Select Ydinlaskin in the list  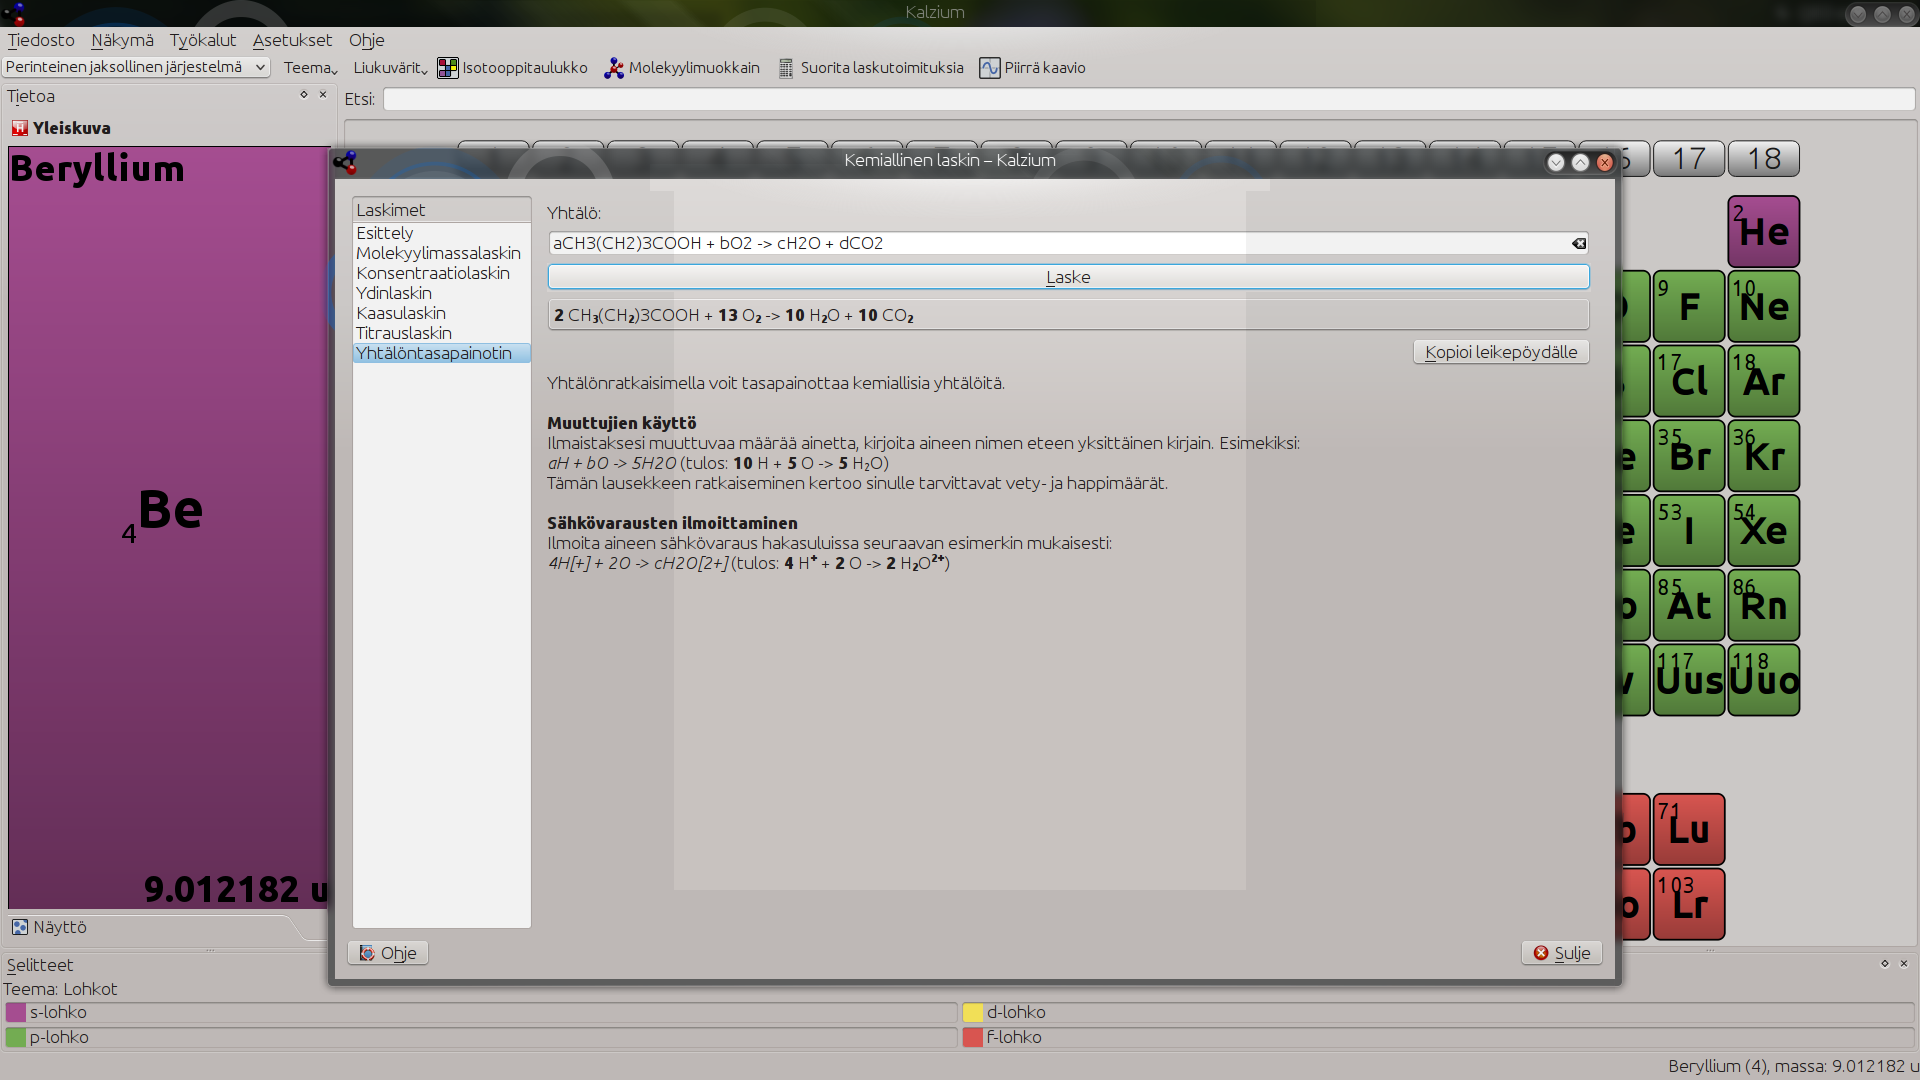click(441, 293)
